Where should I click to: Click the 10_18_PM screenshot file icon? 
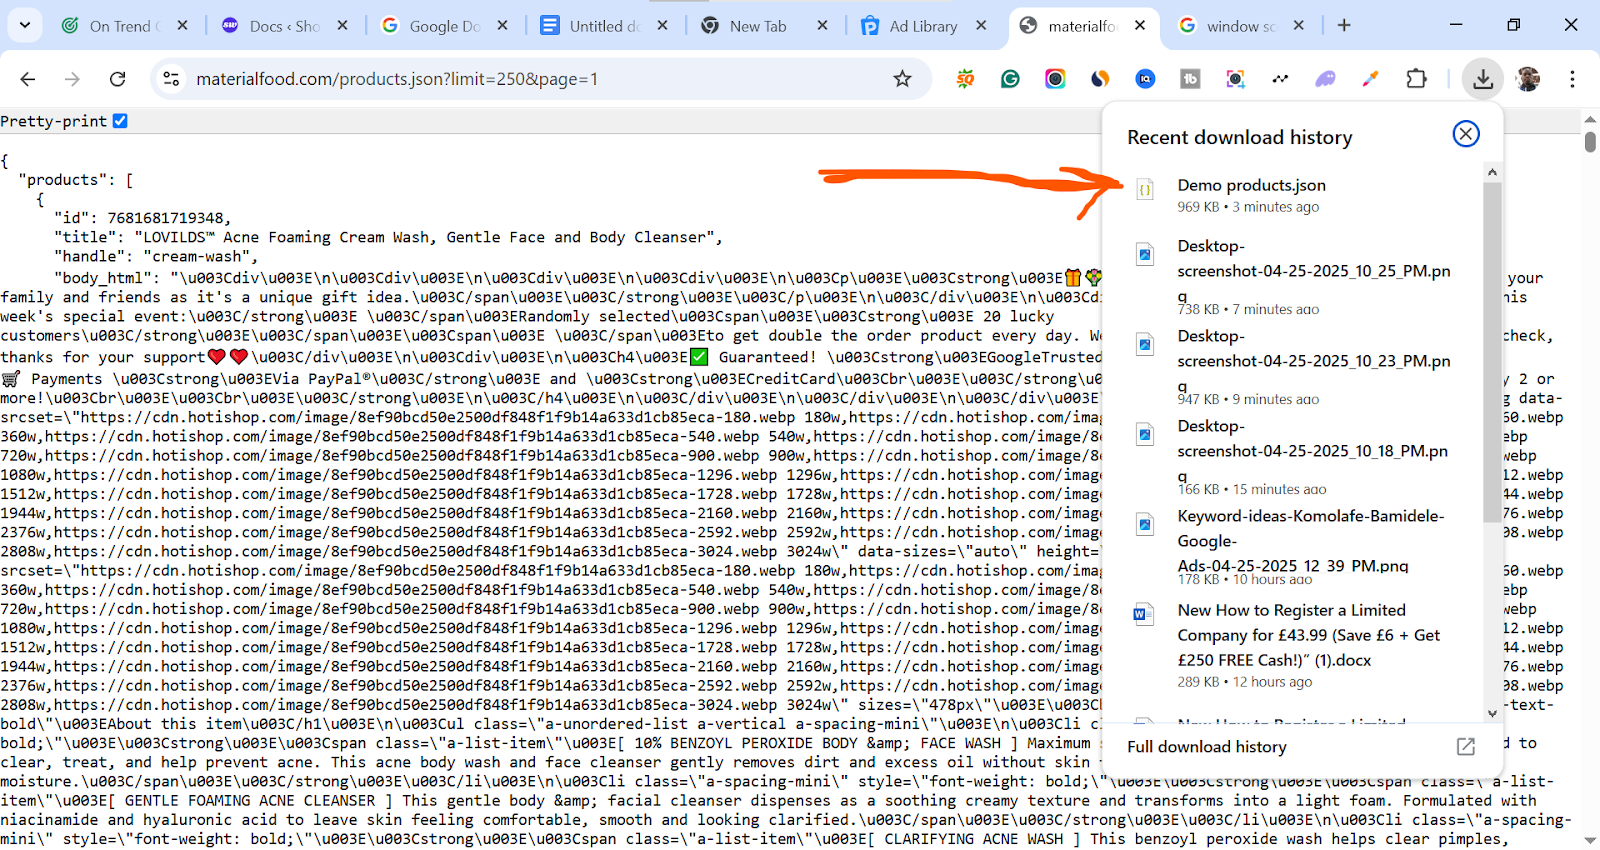1145,434
